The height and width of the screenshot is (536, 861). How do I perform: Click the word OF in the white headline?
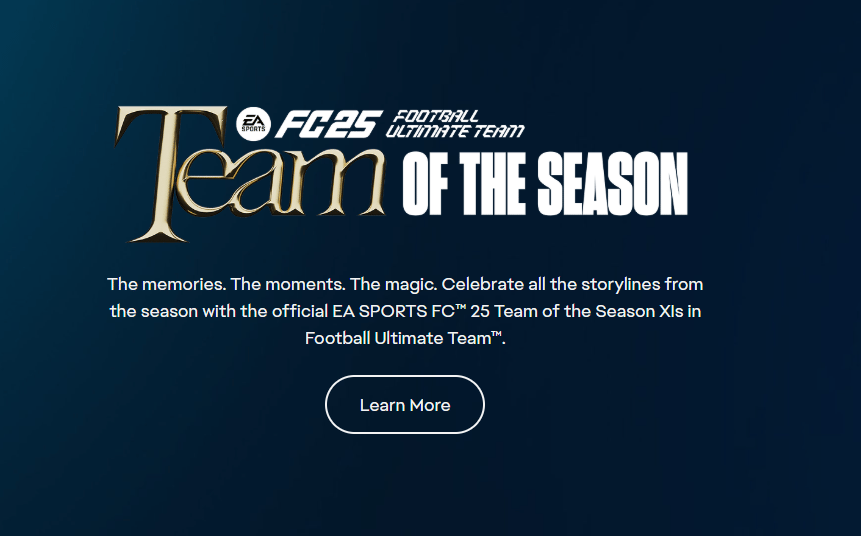coord(425,184)
